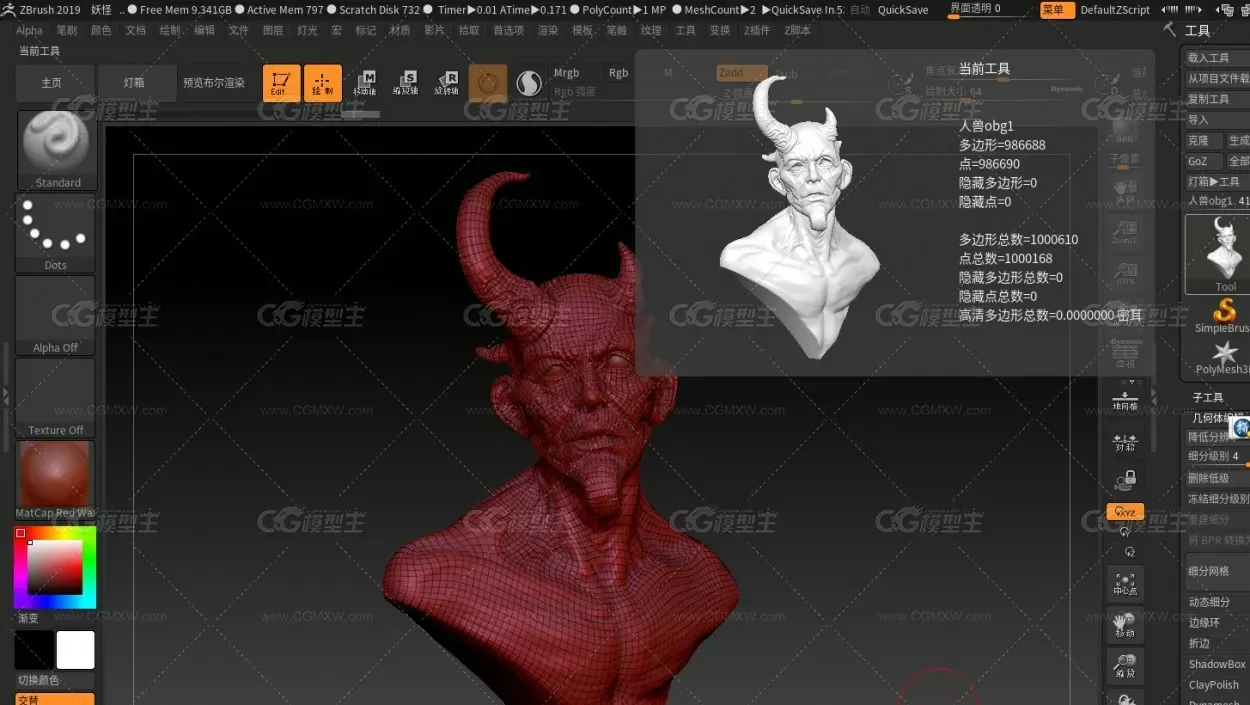Viewport: 1250px width, 705px height.
Task: Select the PolyMesh3D star tool icon
Action: coord(1224,357)
